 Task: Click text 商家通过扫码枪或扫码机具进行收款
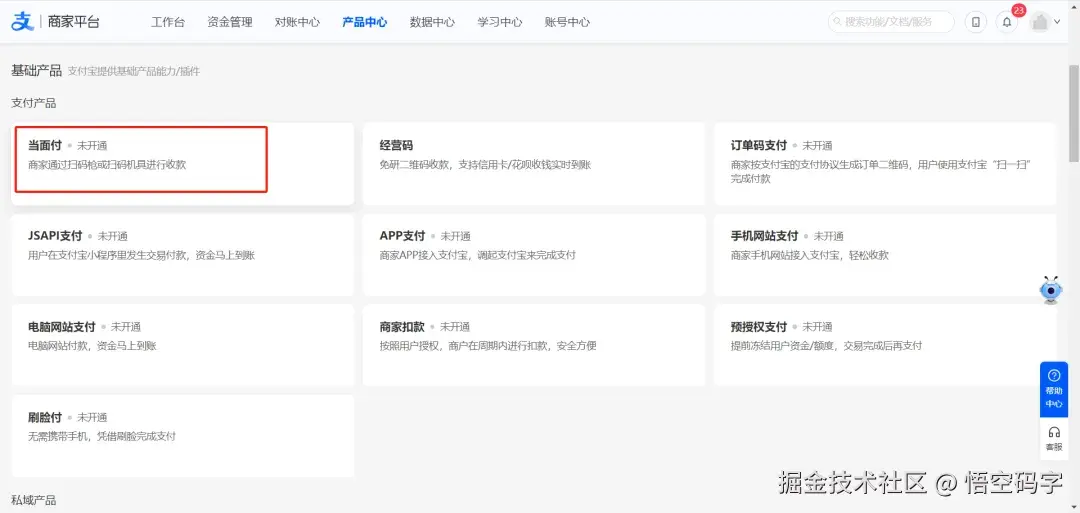pos(107,165)
